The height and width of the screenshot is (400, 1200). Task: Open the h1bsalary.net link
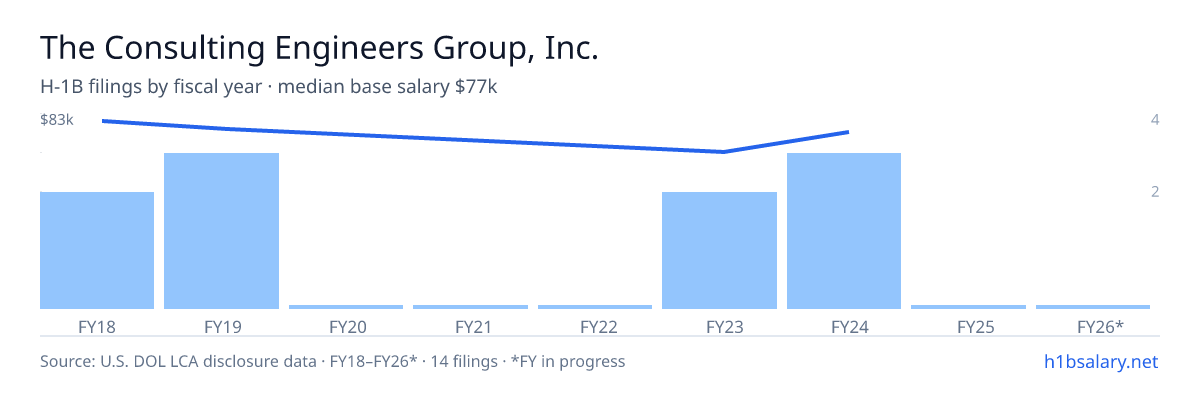pyautogui.click(x=1100, y=361)
